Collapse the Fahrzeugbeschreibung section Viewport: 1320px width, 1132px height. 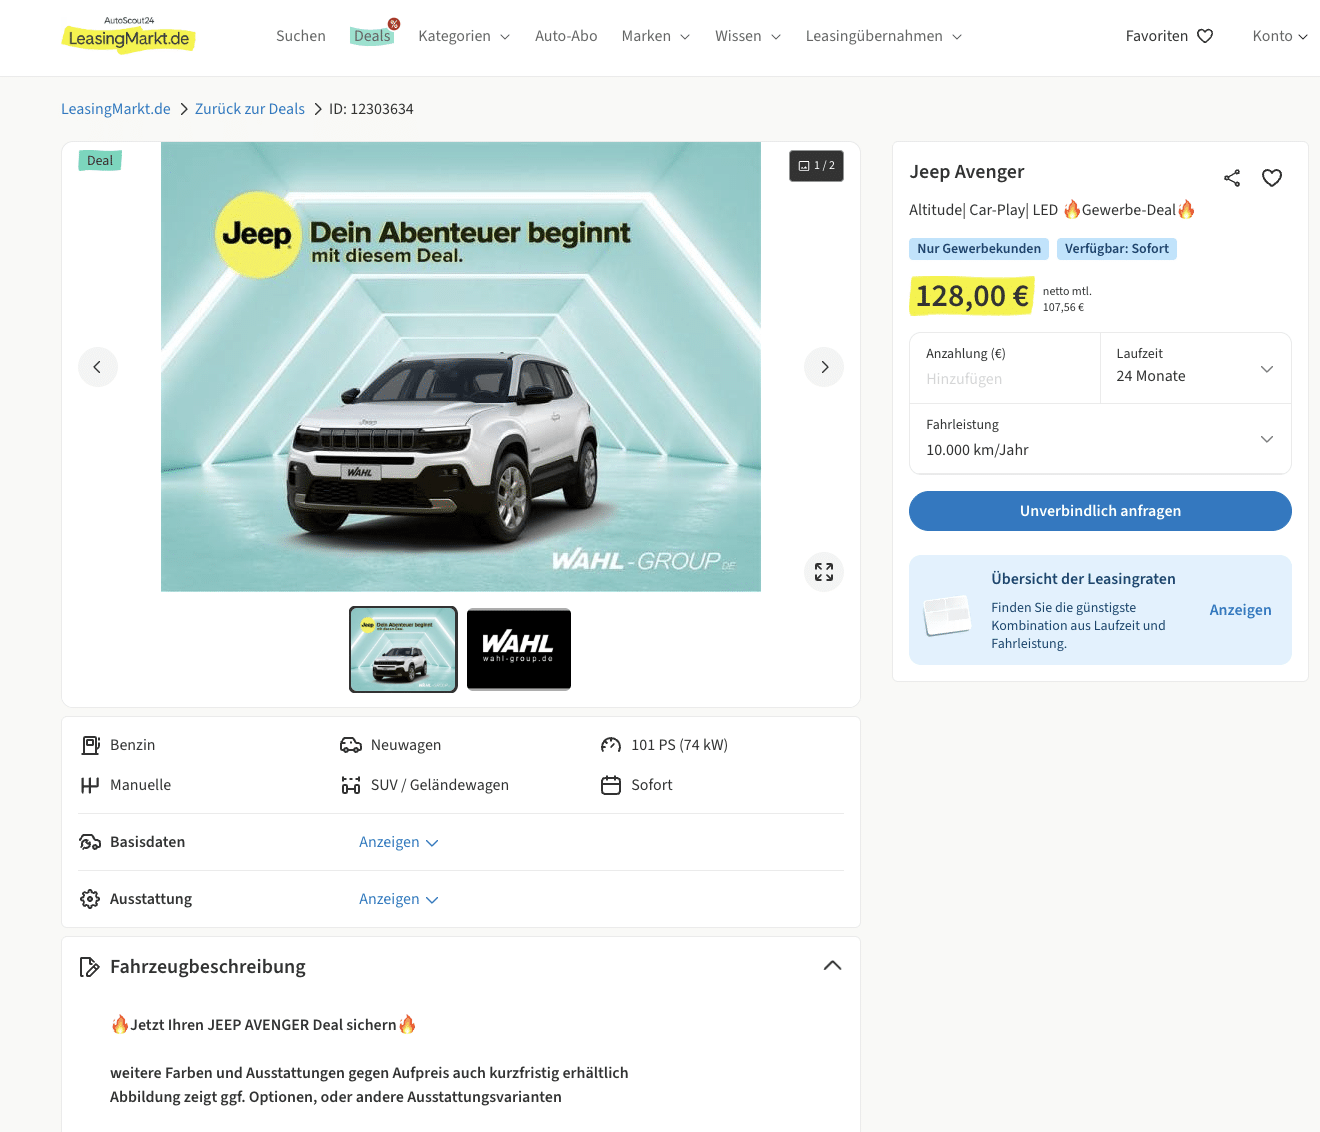pos(832,966)
